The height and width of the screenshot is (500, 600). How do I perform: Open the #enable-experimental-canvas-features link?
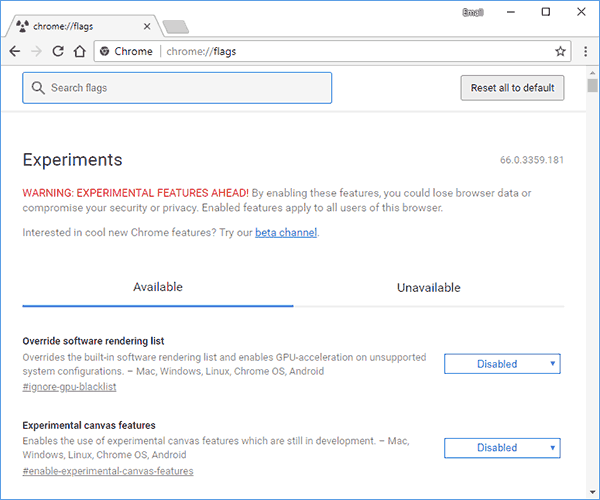tap(108, 471)
